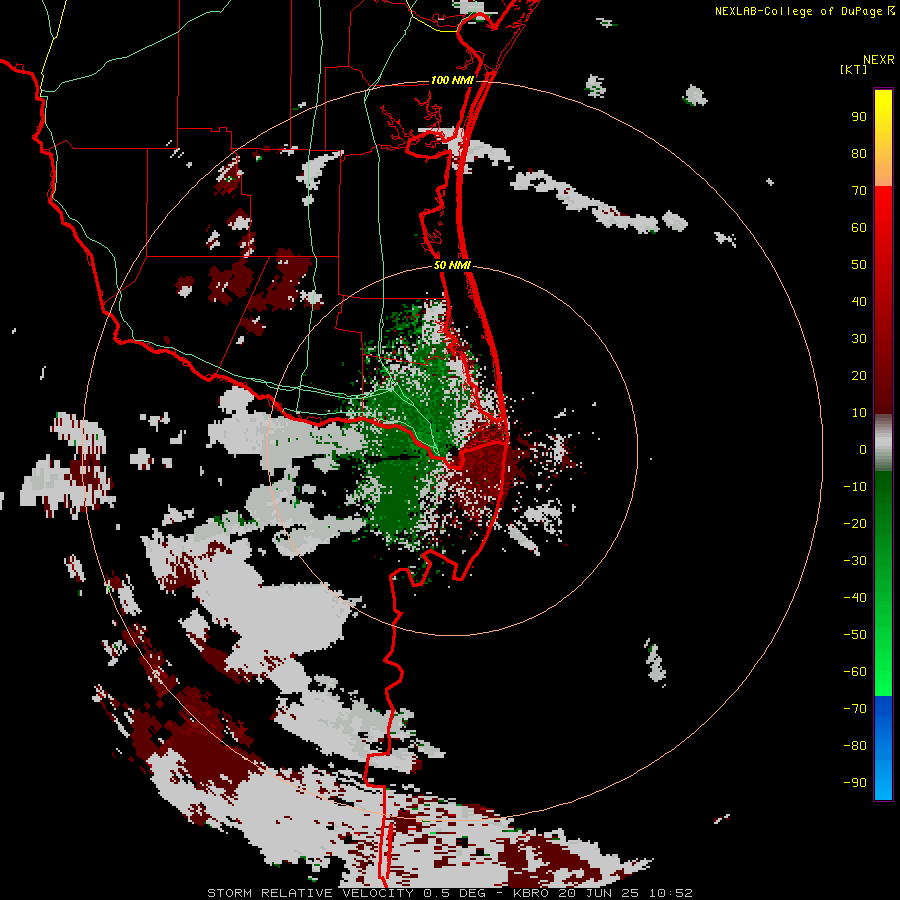
Task: Click the '10' value on the velocity scale
Action: point(859,413)
